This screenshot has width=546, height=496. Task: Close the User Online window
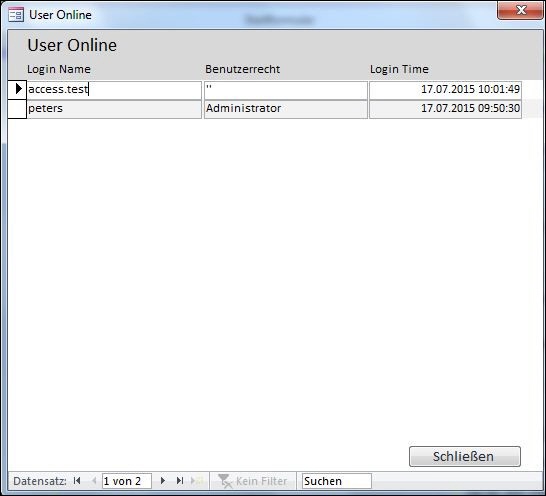click(x=520, y=10)
